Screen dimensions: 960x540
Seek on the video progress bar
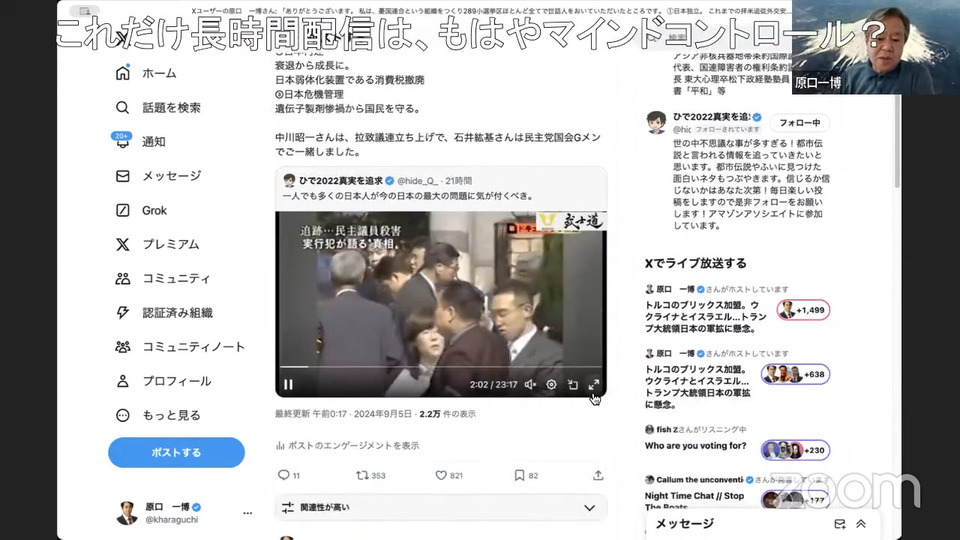[x=441, y=367]
